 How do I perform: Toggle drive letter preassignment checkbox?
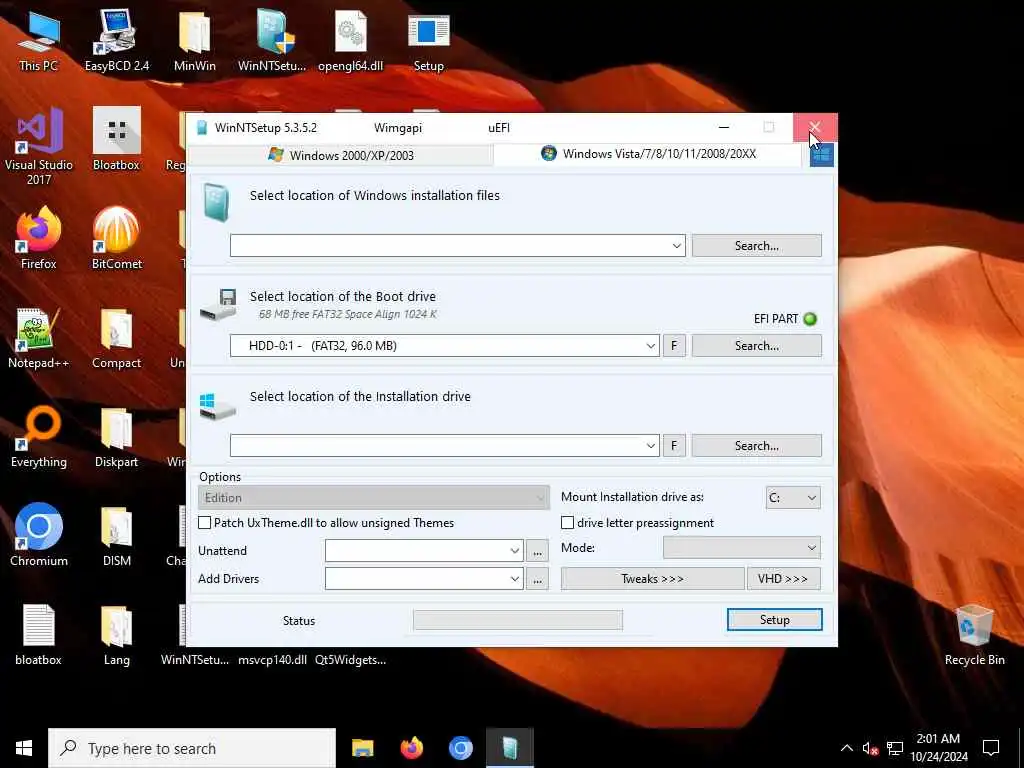pyautogui.click(x=568, y=522)
